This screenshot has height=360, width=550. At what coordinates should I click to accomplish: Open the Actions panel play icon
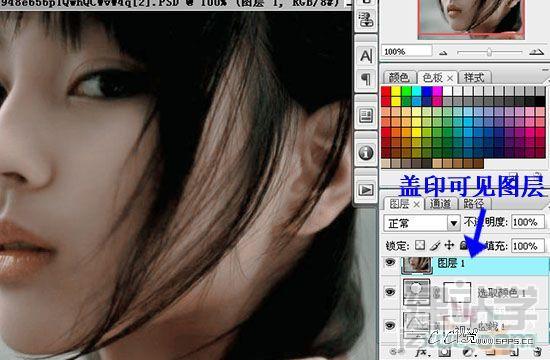[366, 190]
